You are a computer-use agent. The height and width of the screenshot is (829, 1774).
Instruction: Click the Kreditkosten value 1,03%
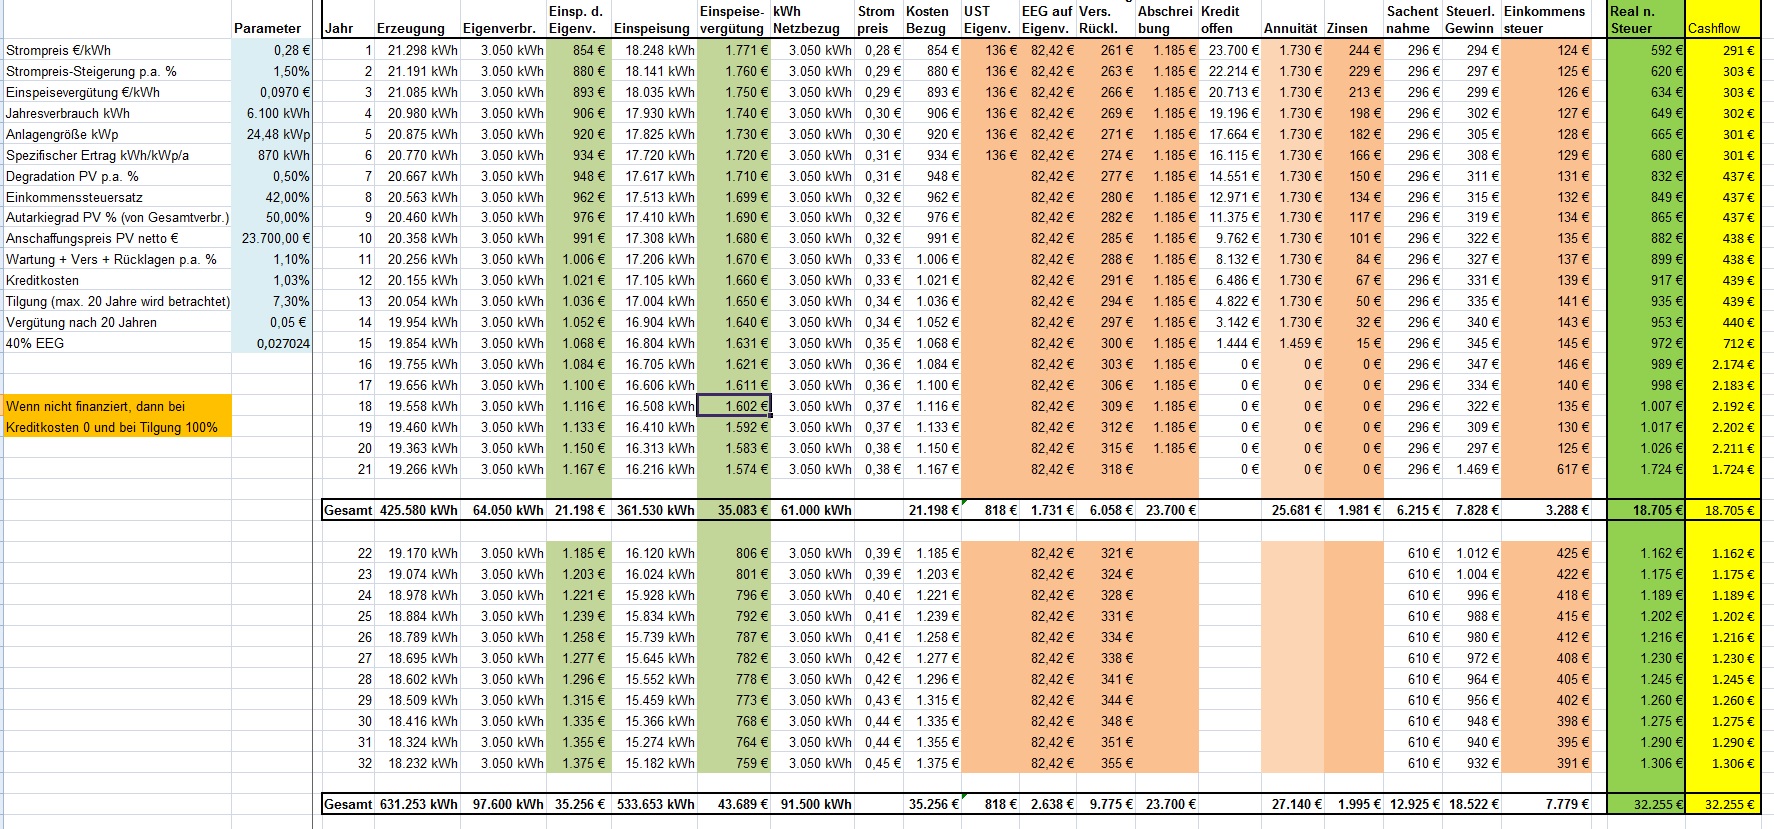pyautogui.click(x=272, y=280)
